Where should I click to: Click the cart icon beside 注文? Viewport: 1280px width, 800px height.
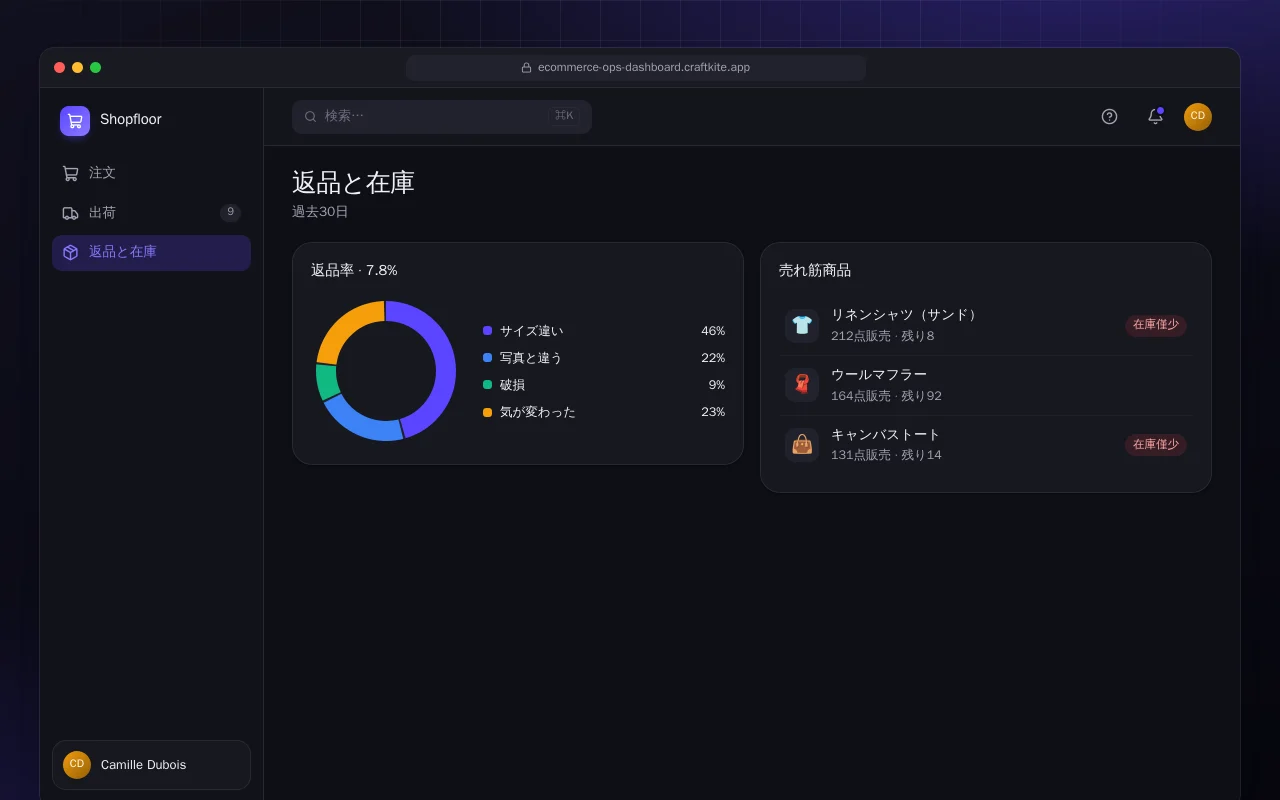70,173
